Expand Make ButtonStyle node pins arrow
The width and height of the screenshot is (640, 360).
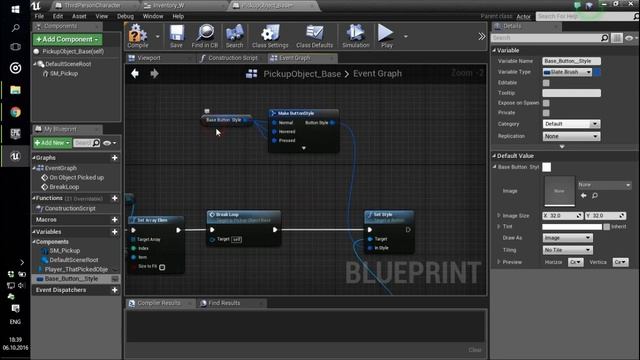pyautogui.click(x=304, y=148)
